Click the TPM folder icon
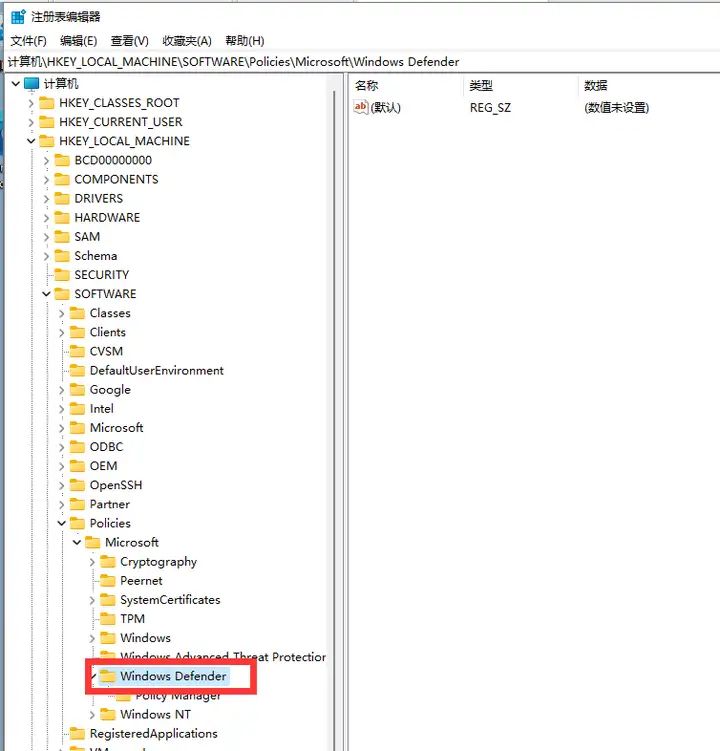Image resolution: width=720 pixels, height=751 pixels. coord(108,619)
